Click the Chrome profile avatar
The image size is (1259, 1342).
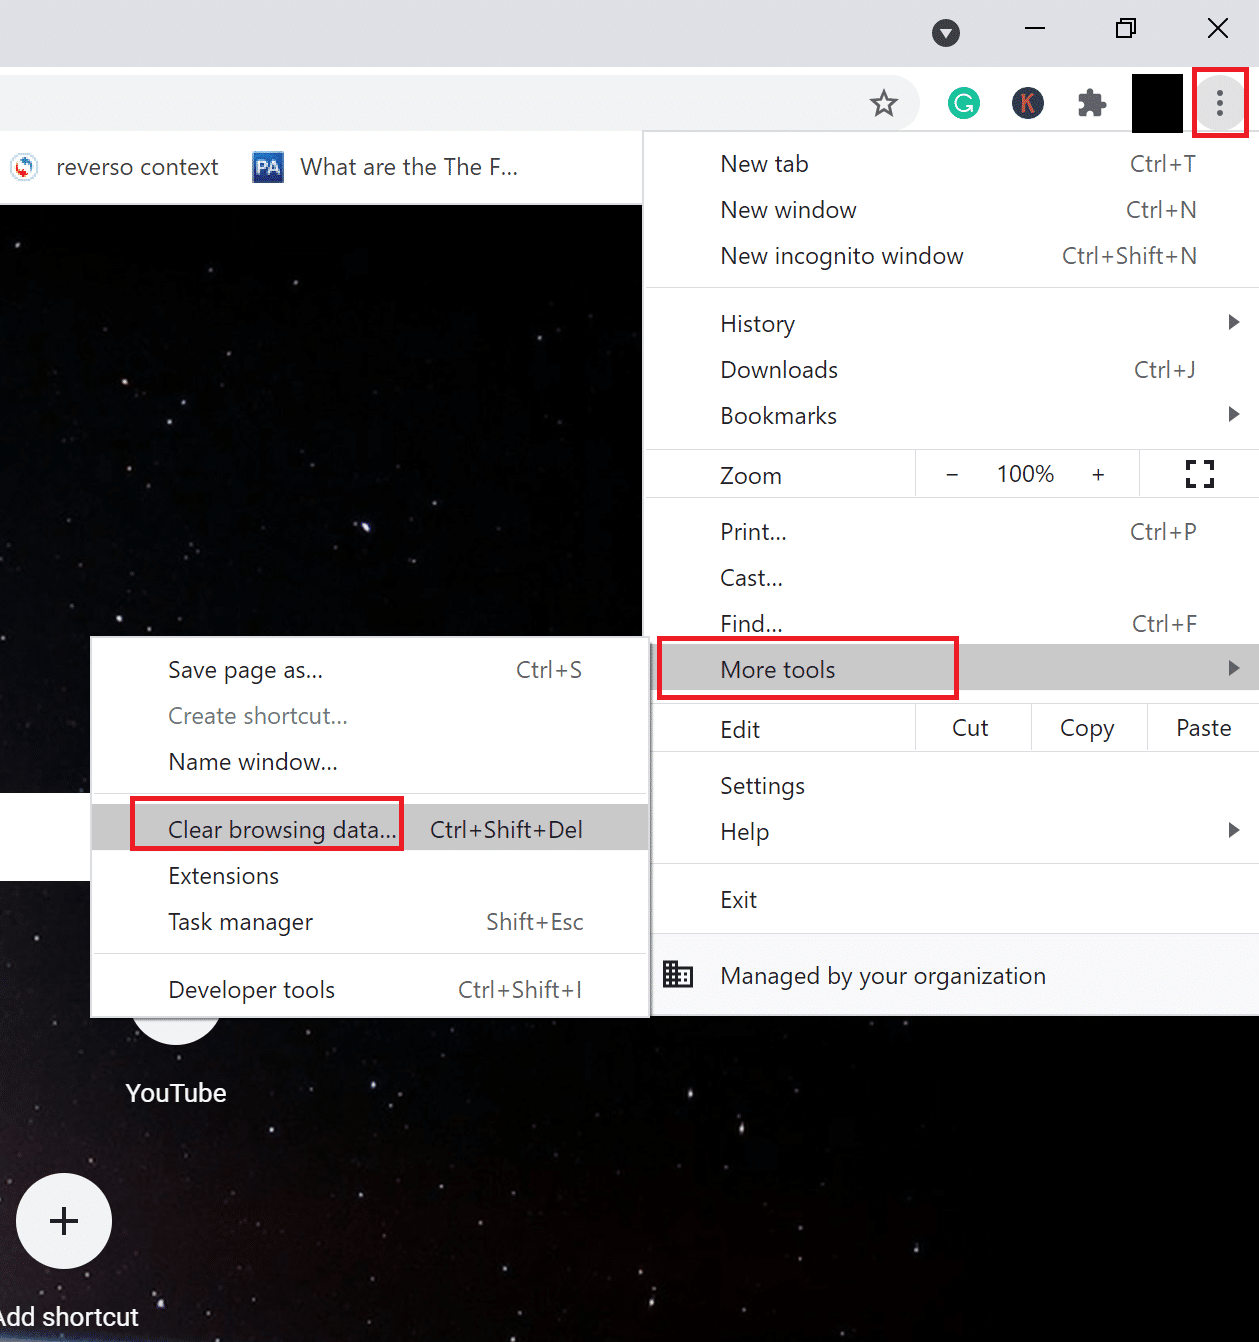point(1157,103)
